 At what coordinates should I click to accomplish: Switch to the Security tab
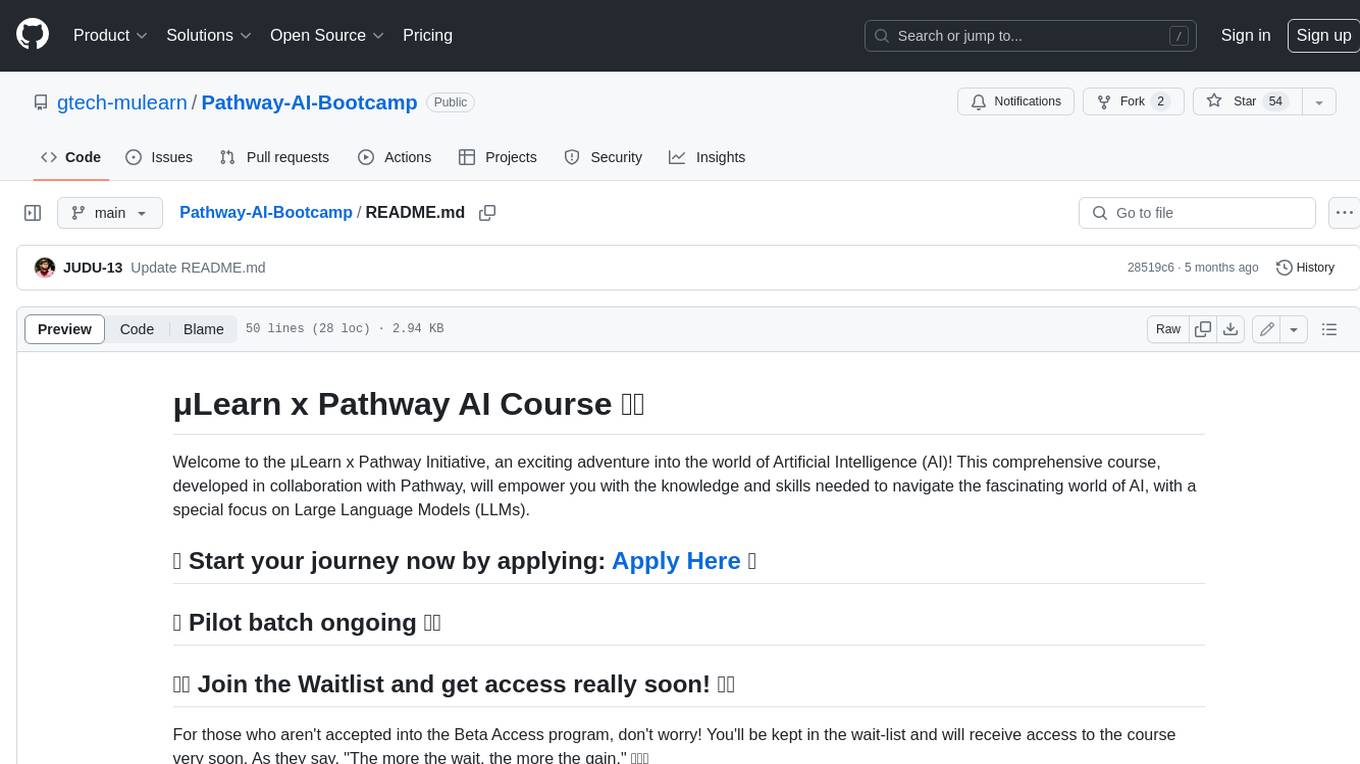[x=603, y=157]
